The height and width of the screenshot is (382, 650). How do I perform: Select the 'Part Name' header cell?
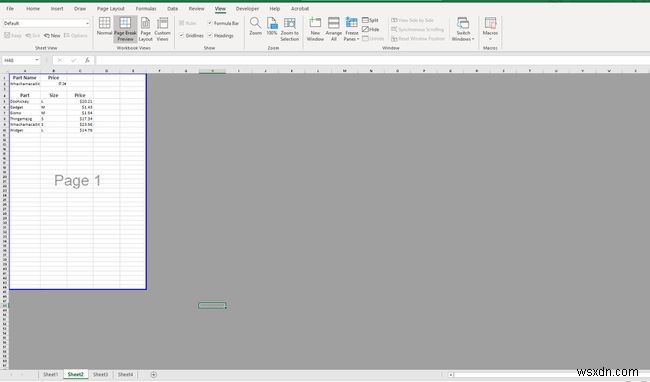(25, 77)
